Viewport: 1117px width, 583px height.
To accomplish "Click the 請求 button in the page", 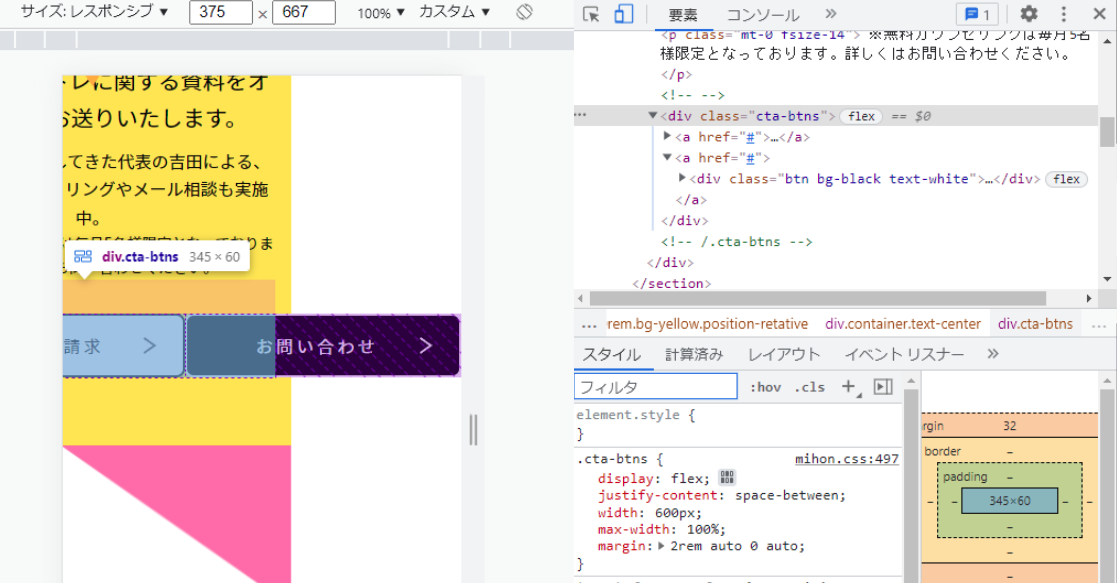I will point(123,346).
